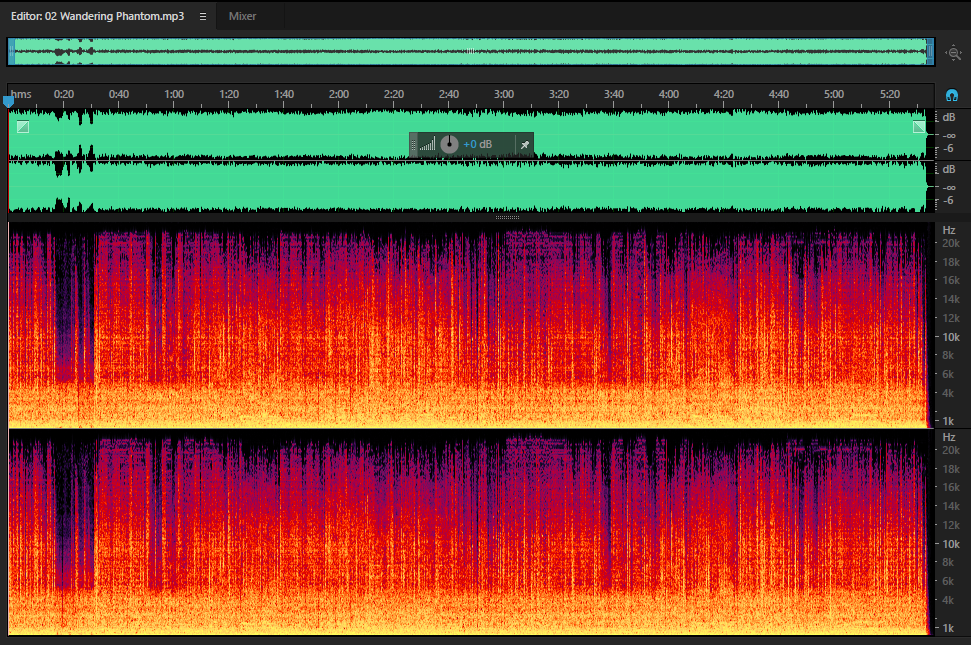Click the fade-in handle at waveform start
971x645 pixels.
point(23,127)
